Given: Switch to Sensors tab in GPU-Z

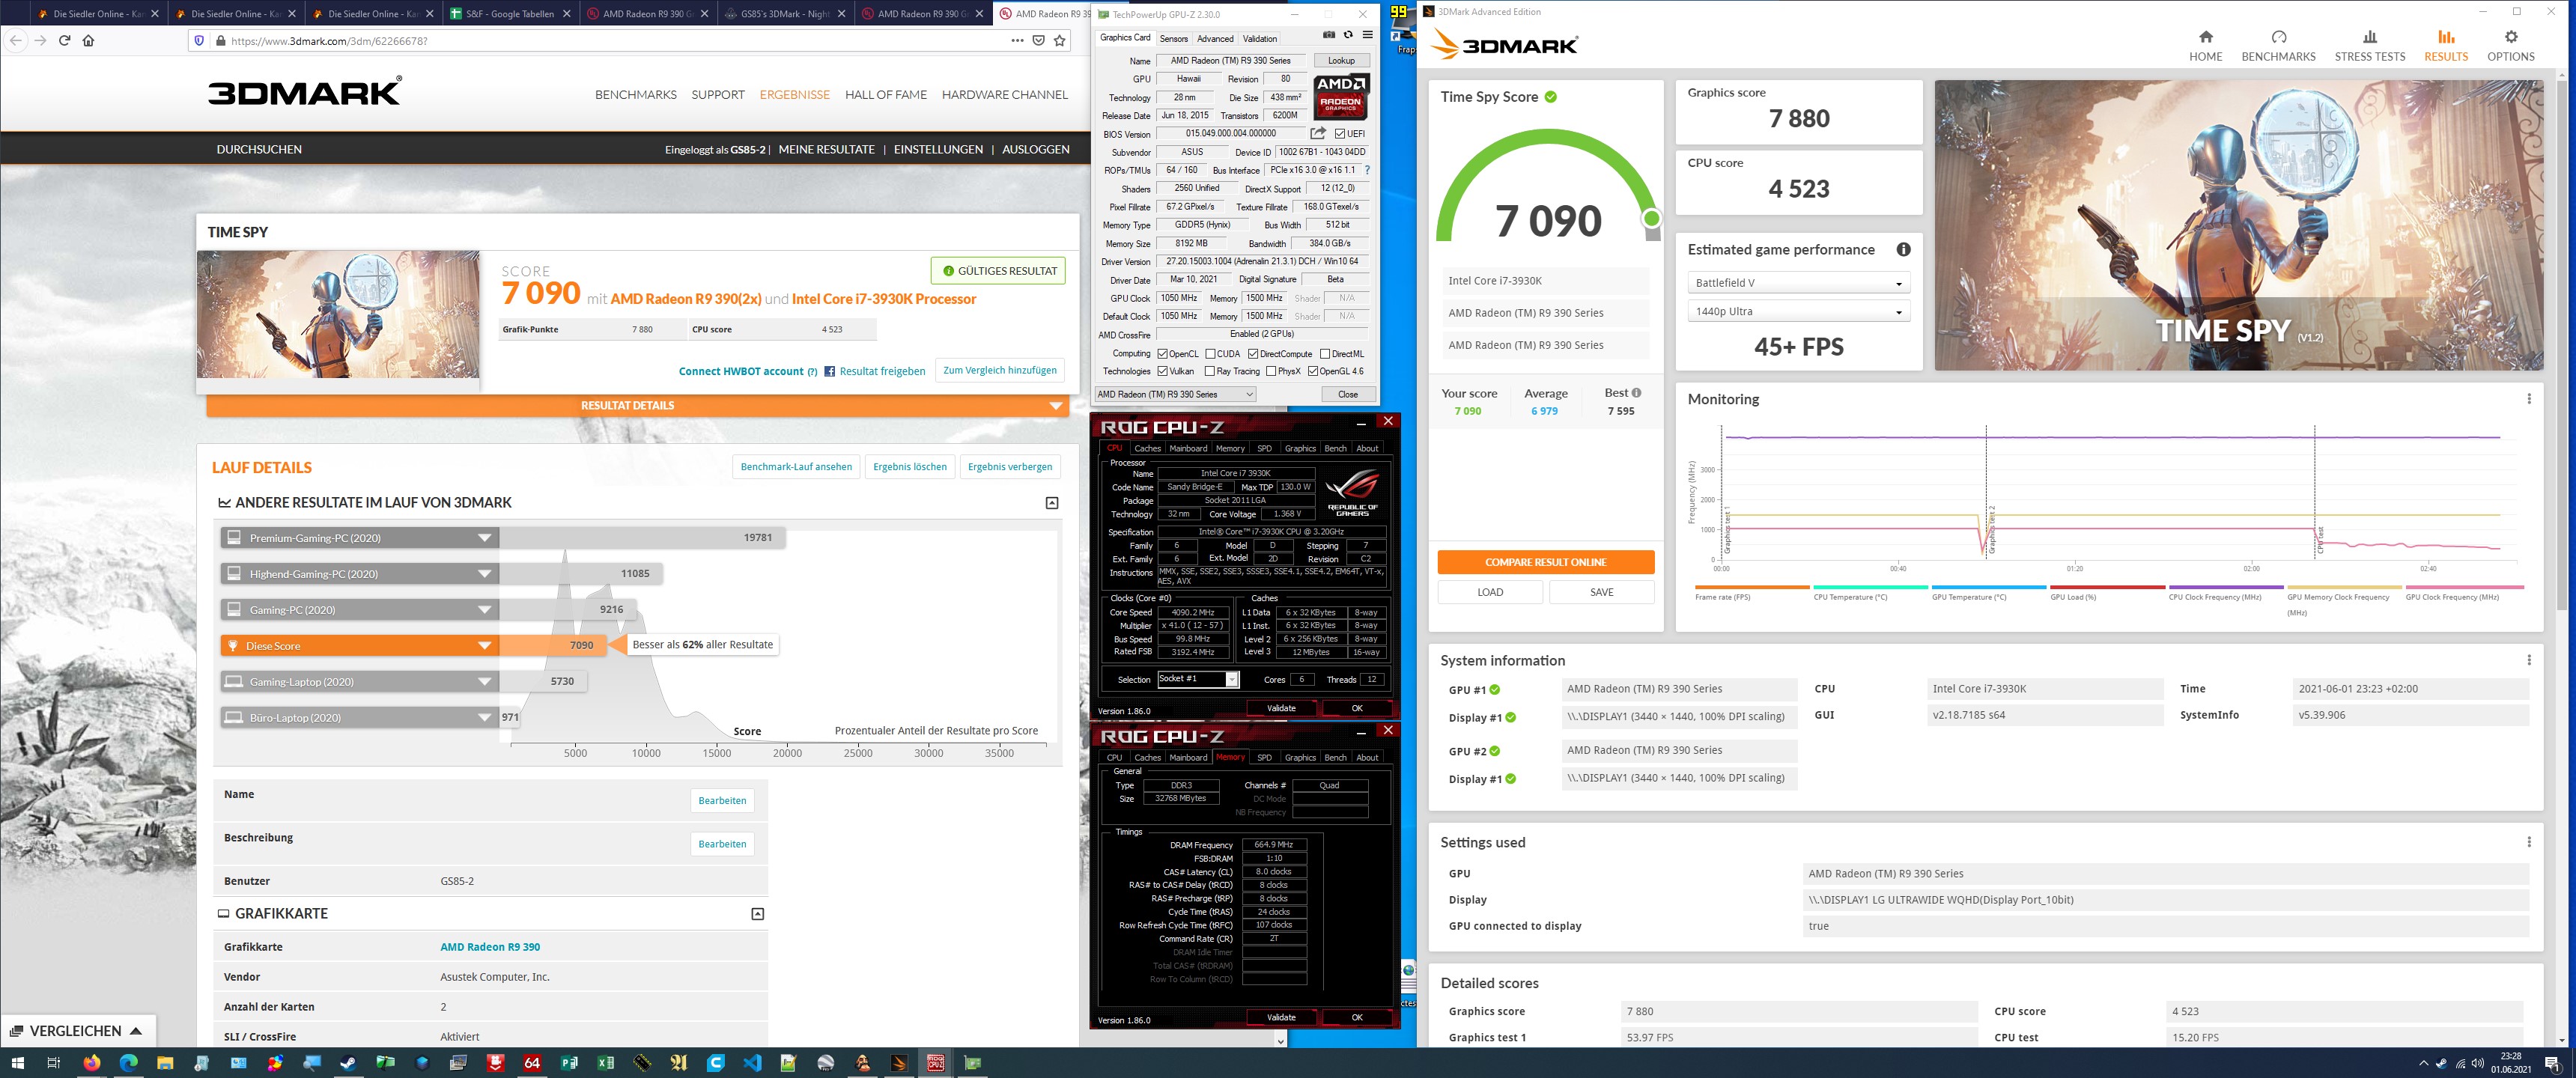Looking at the screenshot, I should point(1174,39).
